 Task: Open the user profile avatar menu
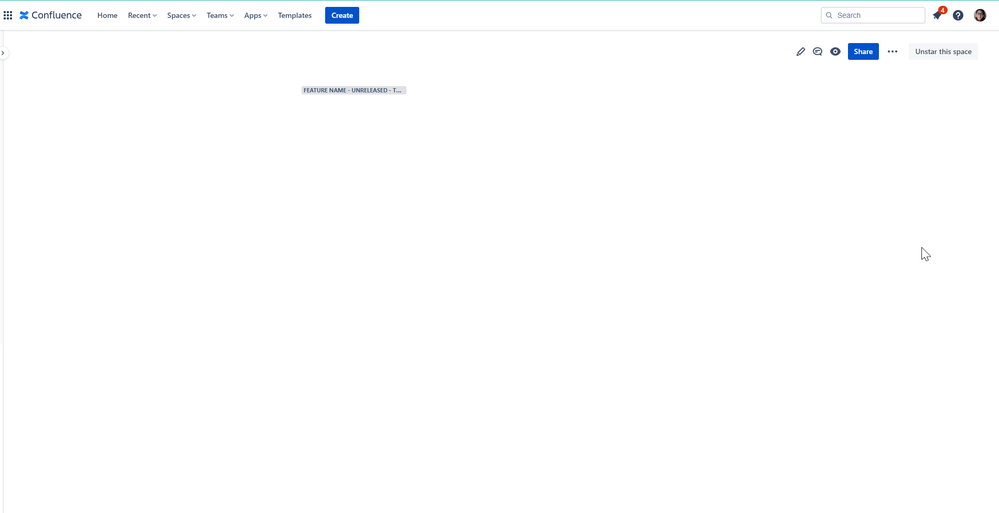980,15
